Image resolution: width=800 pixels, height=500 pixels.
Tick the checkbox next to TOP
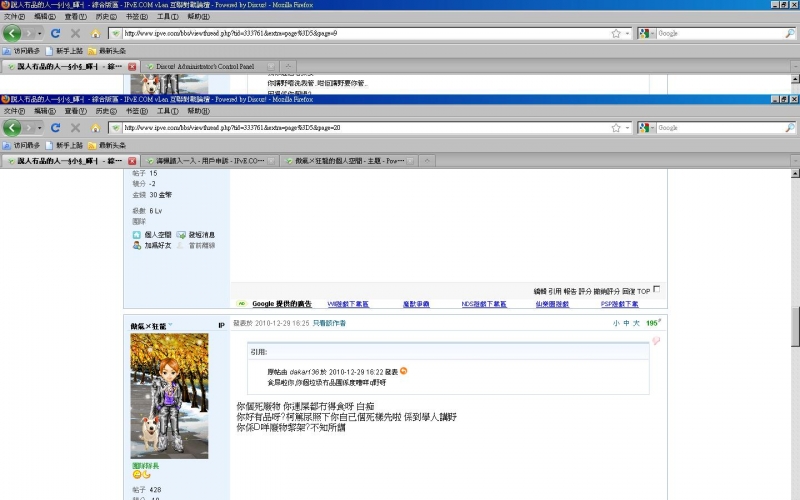(x=657, y=289)
